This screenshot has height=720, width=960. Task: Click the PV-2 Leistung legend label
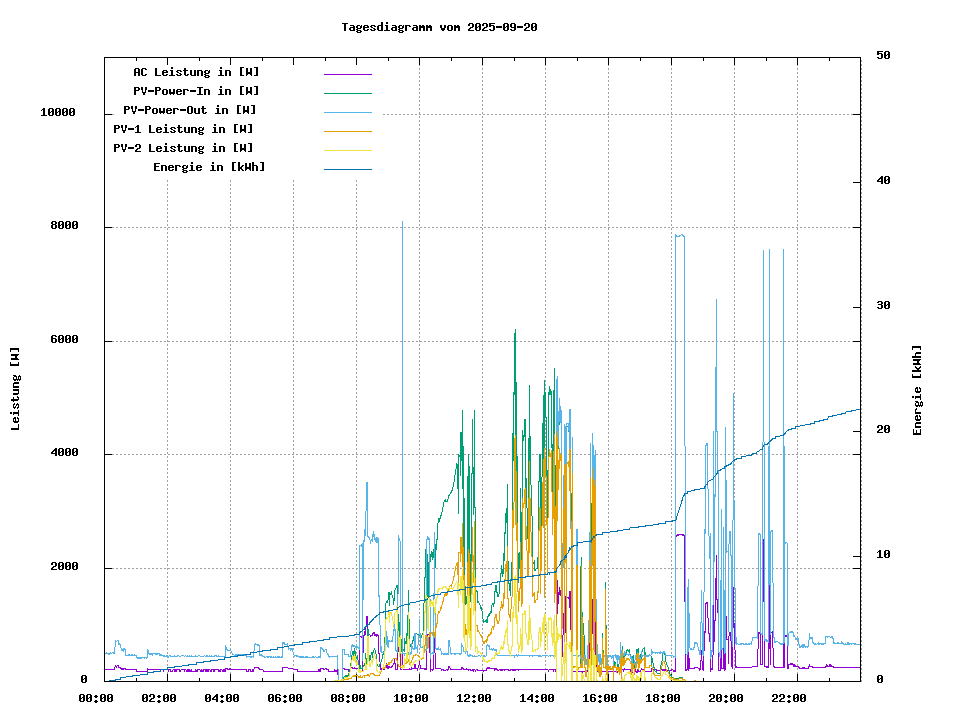(183, 148)
